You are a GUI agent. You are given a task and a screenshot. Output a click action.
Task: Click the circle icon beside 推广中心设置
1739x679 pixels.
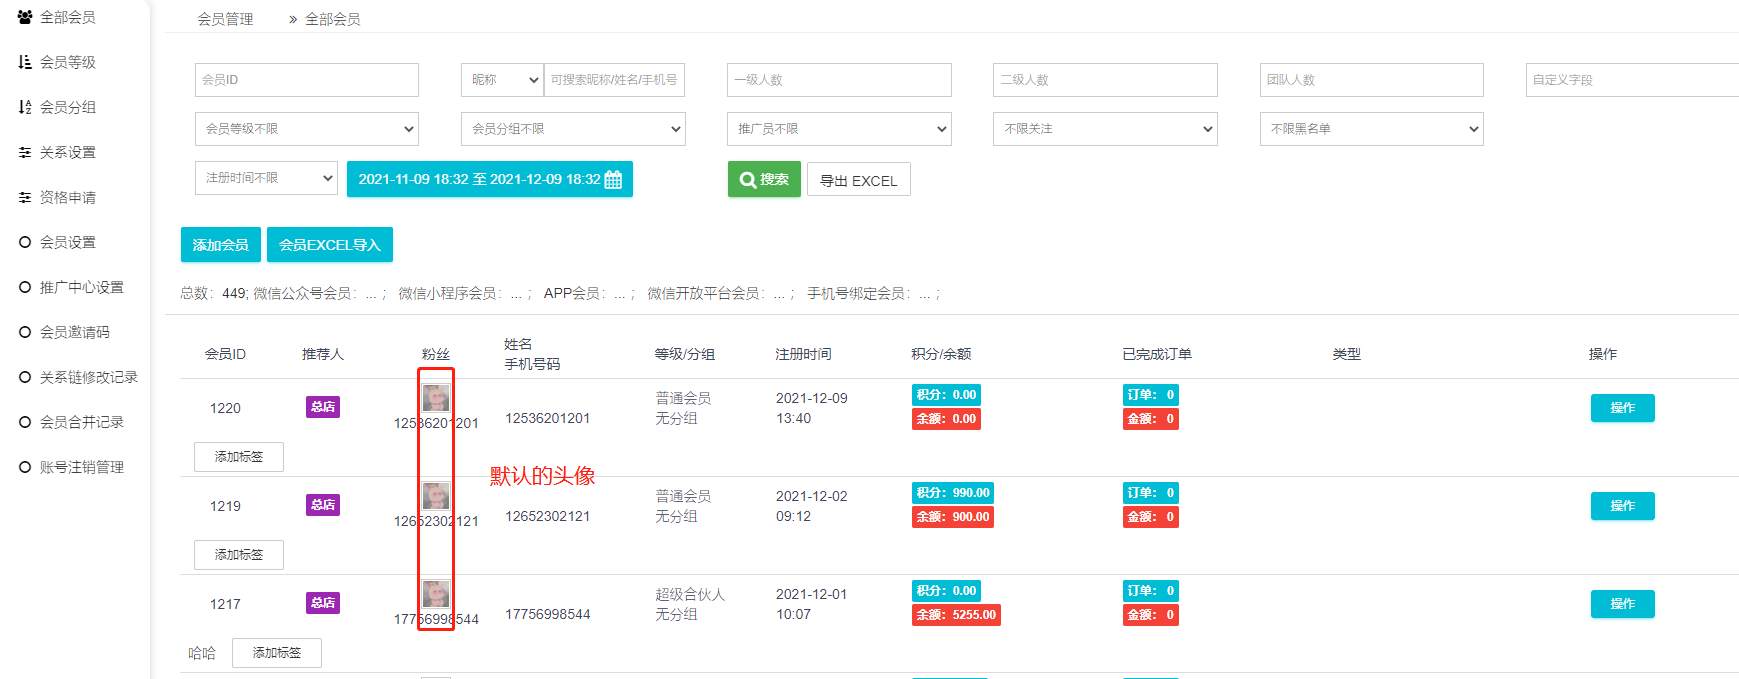click(25, 287)
